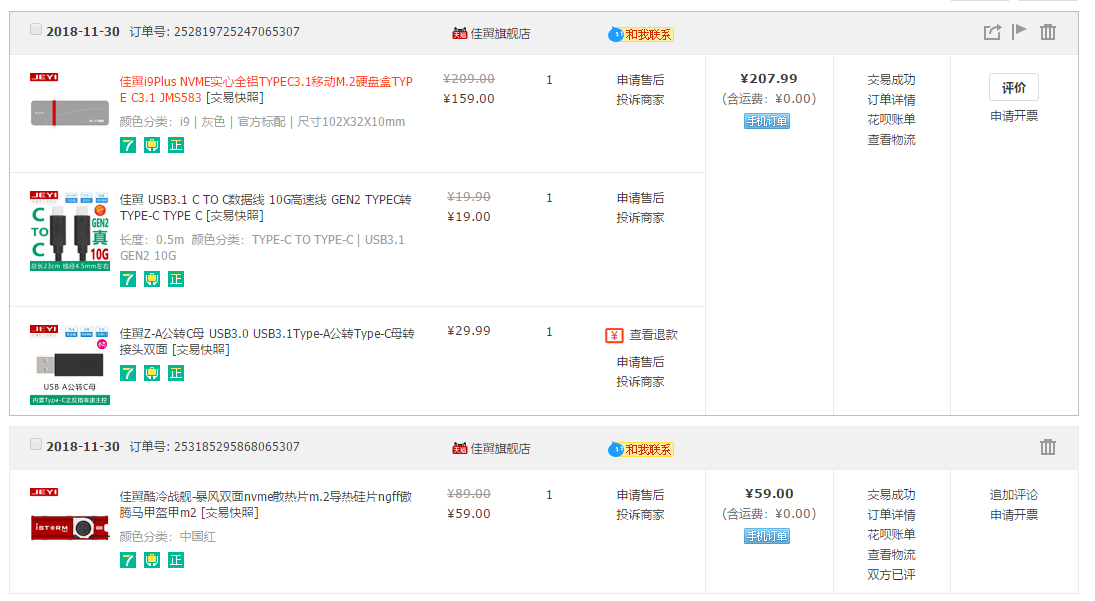Click the 正 icon under the USB3.1 cable item
Image resolution: width=1095 pixels, height=601 pixels.
tap(176, 279)
